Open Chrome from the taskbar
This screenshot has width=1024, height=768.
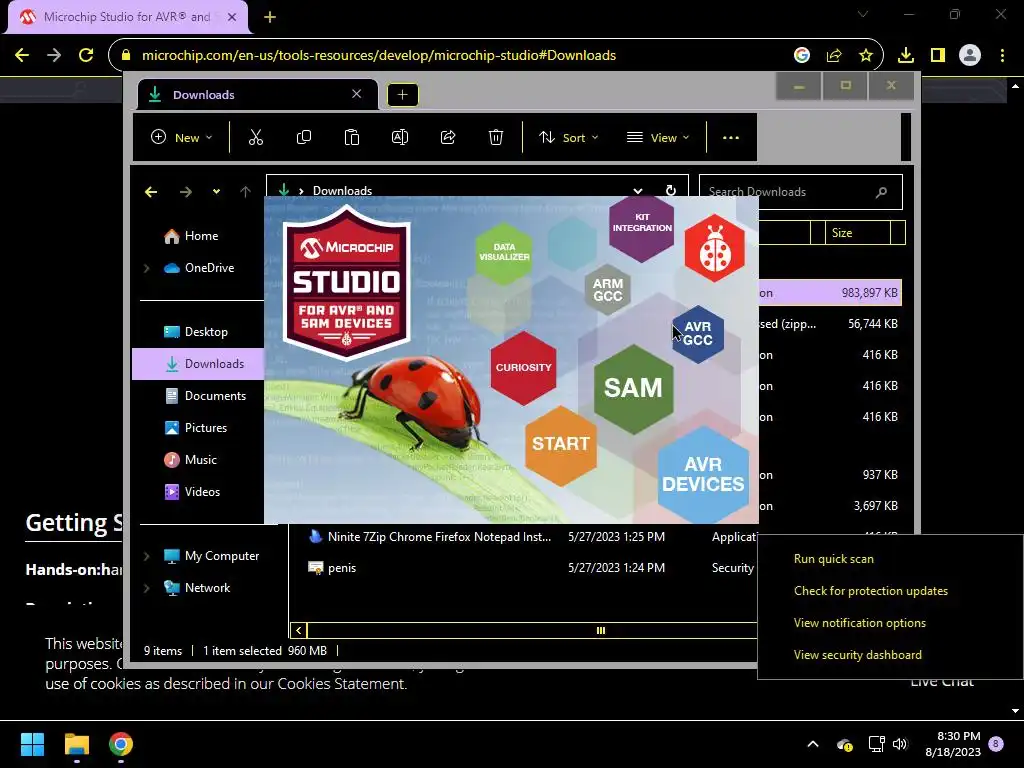tap(121, 744)
